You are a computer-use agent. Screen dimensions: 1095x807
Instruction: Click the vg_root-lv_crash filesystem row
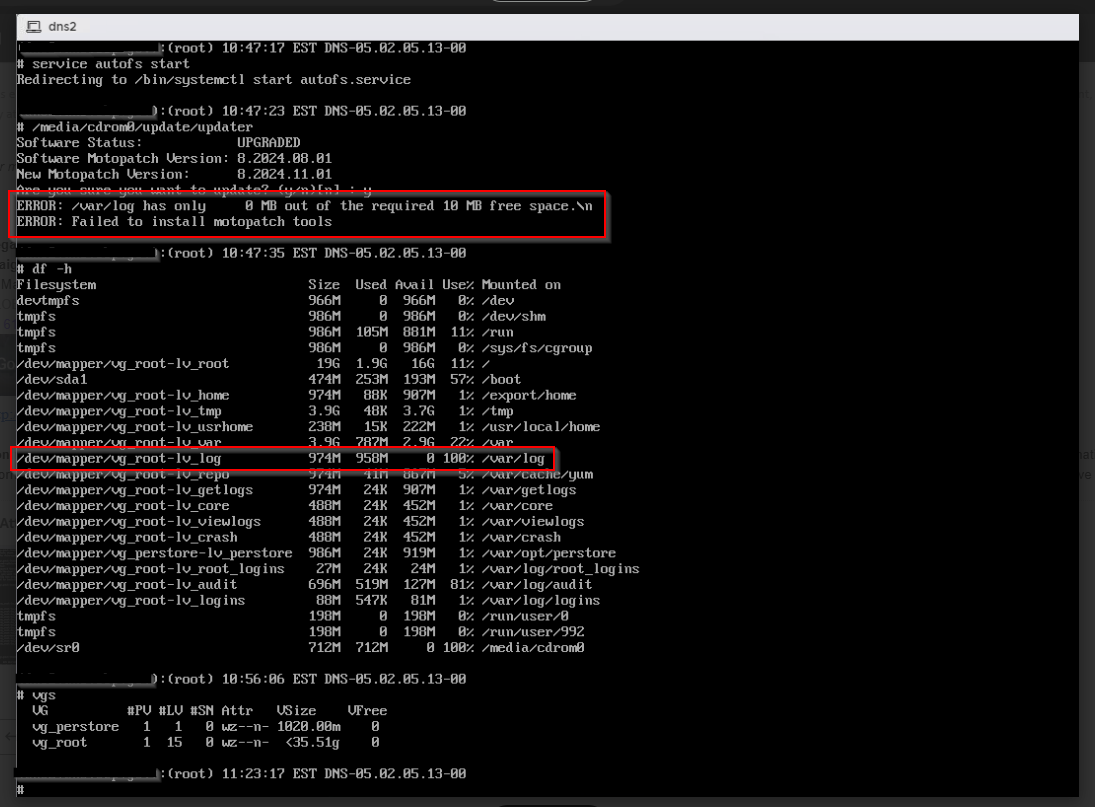pyautogui.click(x=289, y=538)
